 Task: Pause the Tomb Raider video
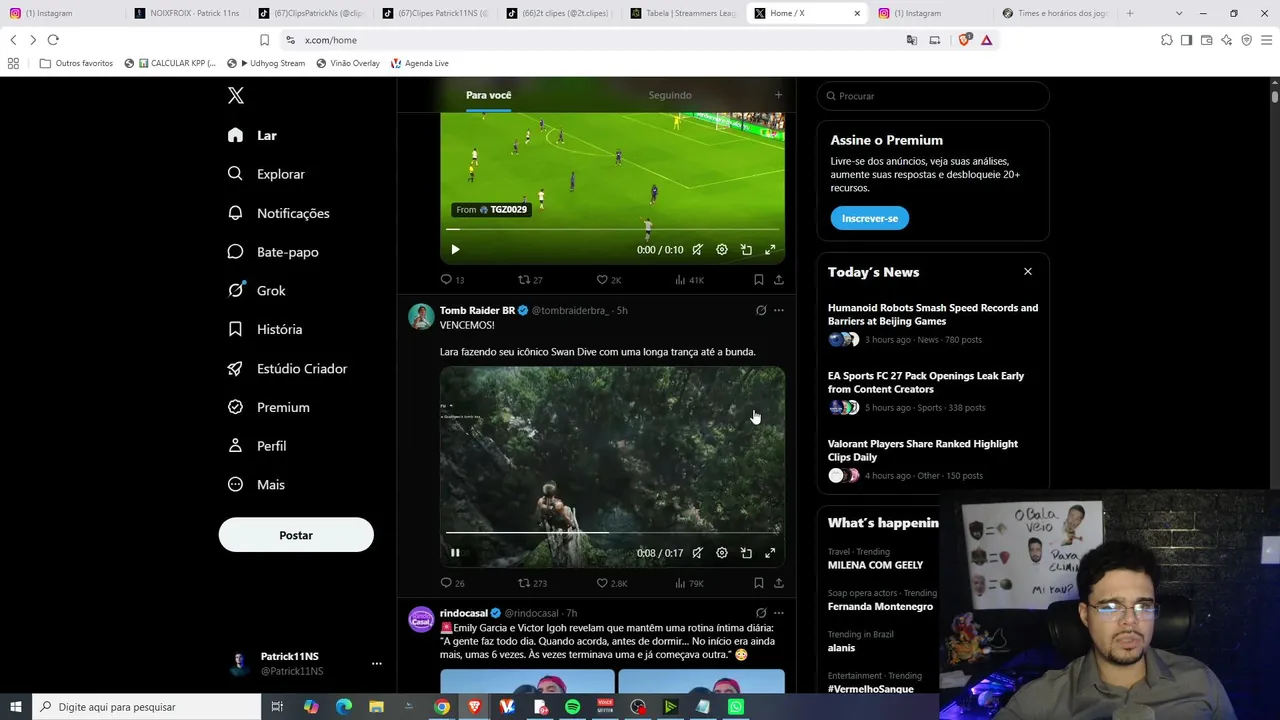coord(455,553)
